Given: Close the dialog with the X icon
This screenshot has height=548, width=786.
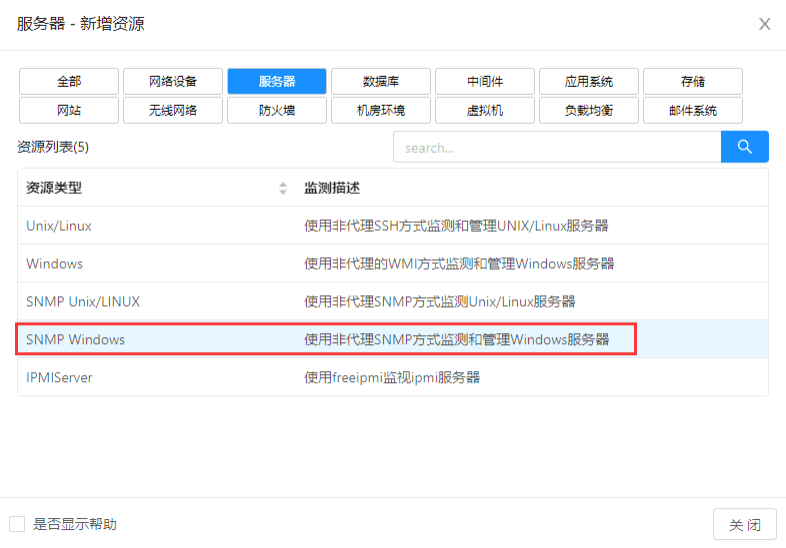Looking at the screenshot, I should (x=764, y=24).
